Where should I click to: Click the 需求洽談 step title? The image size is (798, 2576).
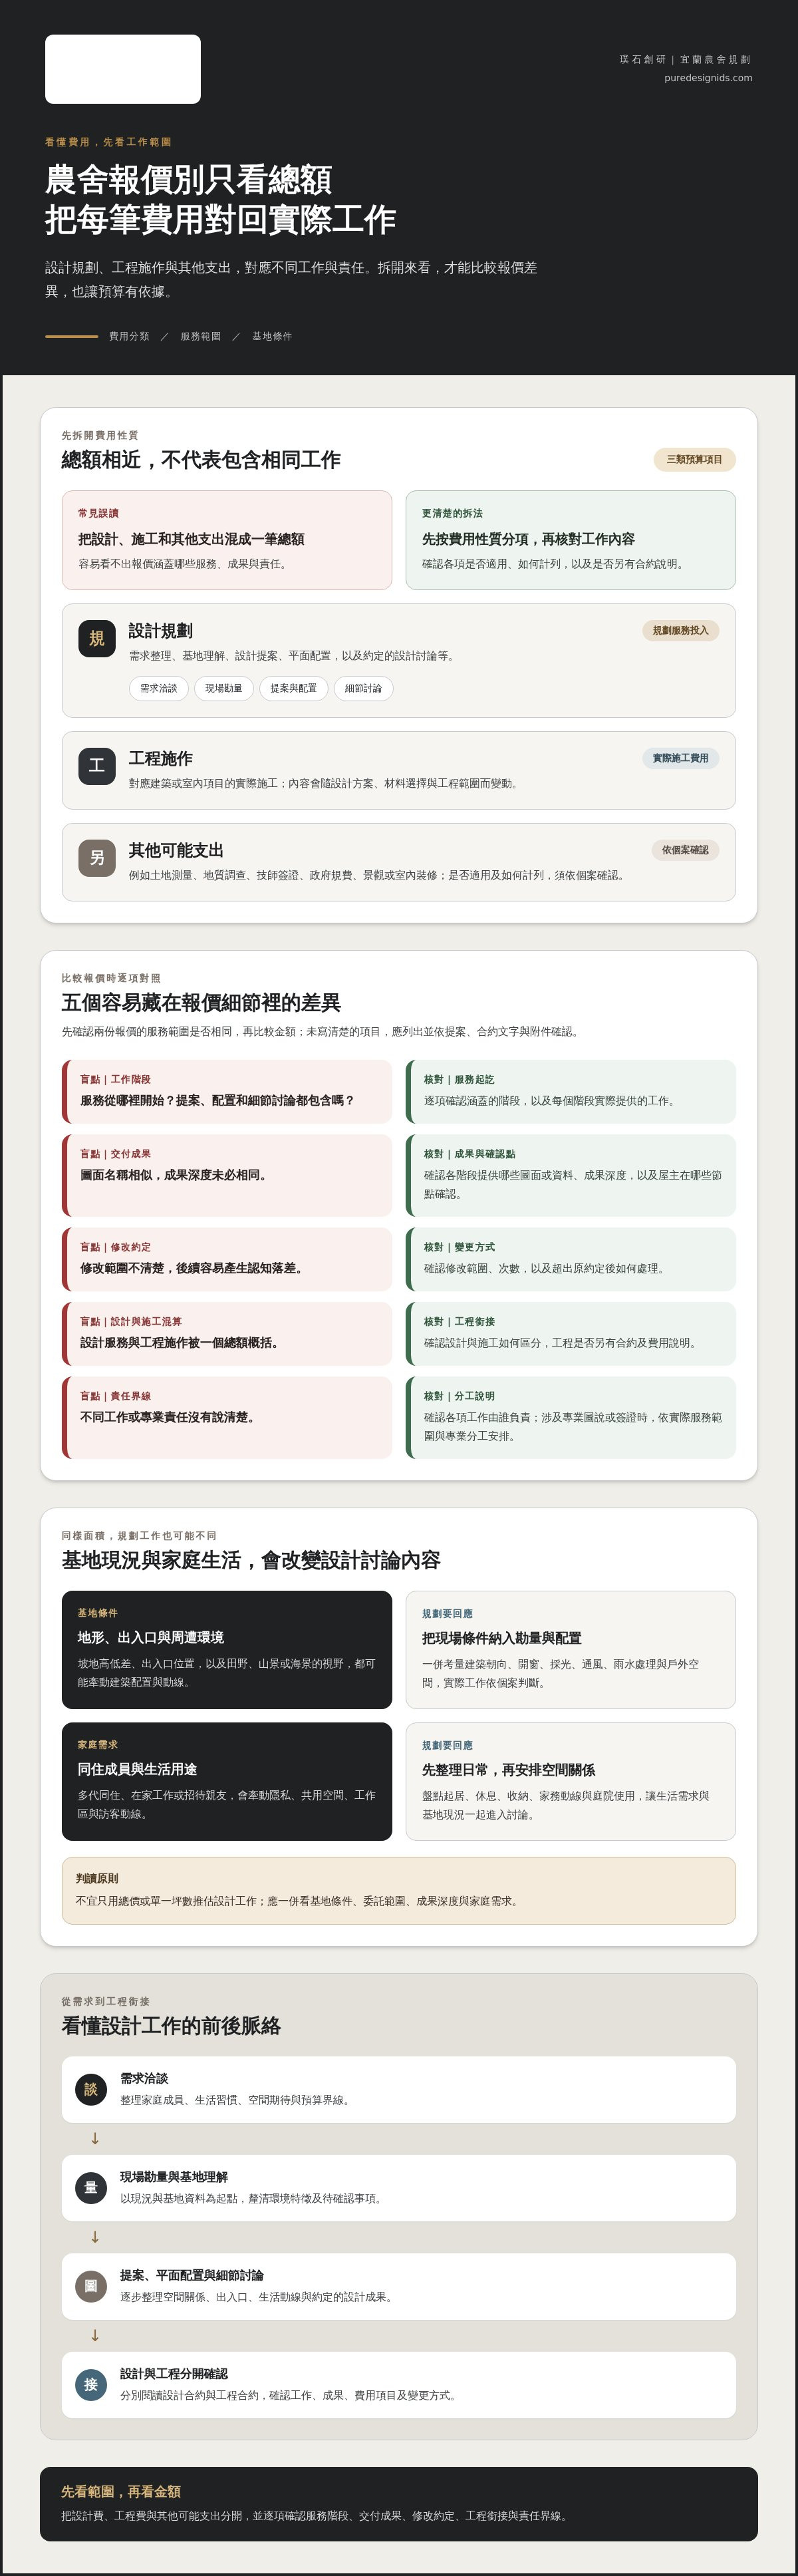pyautogui.click(x=144, y=2078)
